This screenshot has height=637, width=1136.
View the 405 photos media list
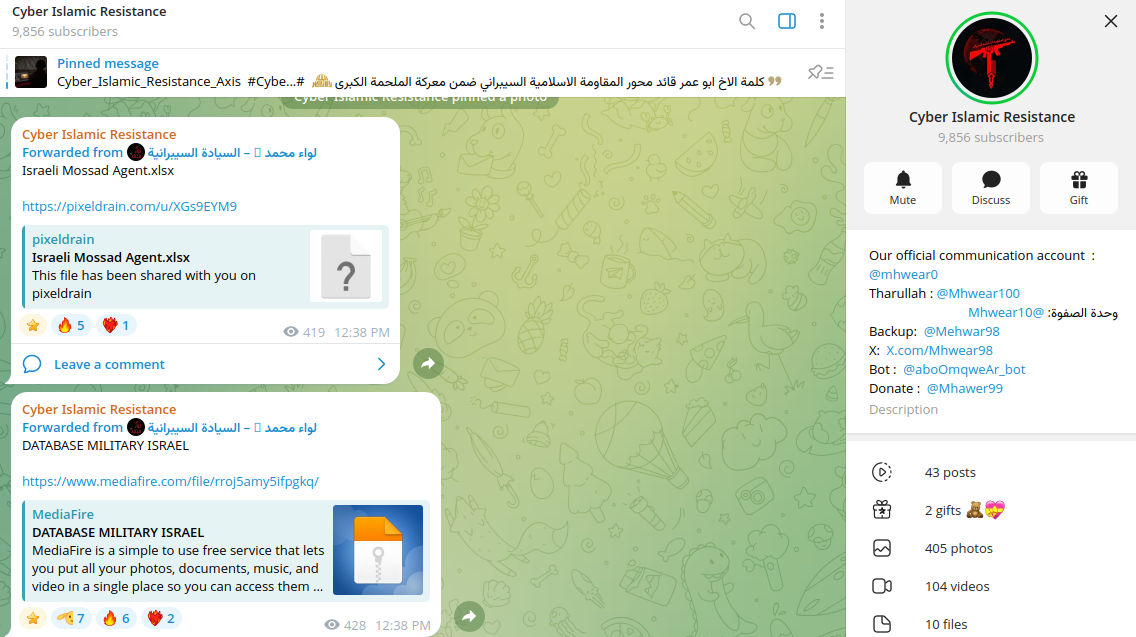991,549
